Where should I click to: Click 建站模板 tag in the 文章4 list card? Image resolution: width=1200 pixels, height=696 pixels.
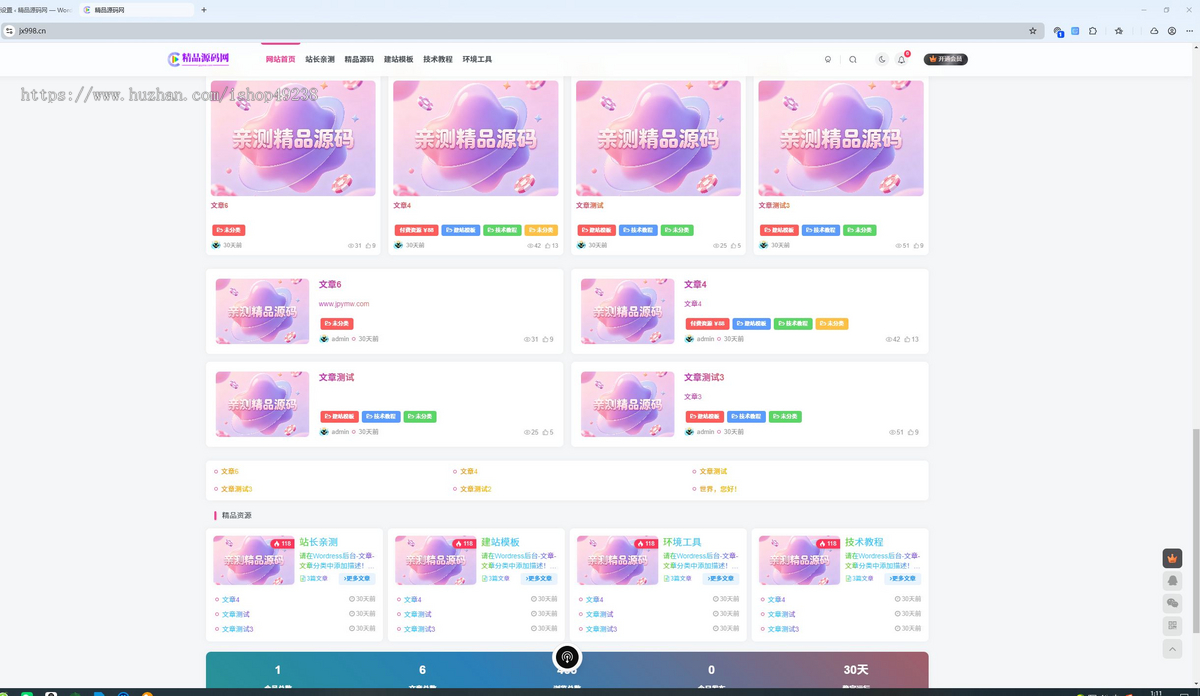(751, 323)
